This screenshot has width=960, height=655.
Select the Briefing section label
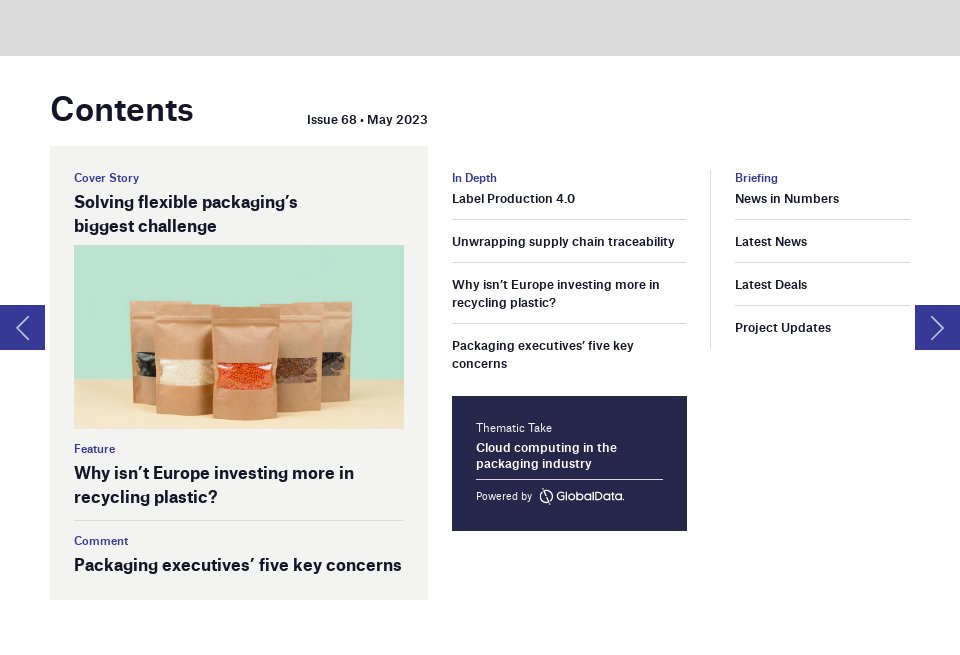tap(756, 178)
